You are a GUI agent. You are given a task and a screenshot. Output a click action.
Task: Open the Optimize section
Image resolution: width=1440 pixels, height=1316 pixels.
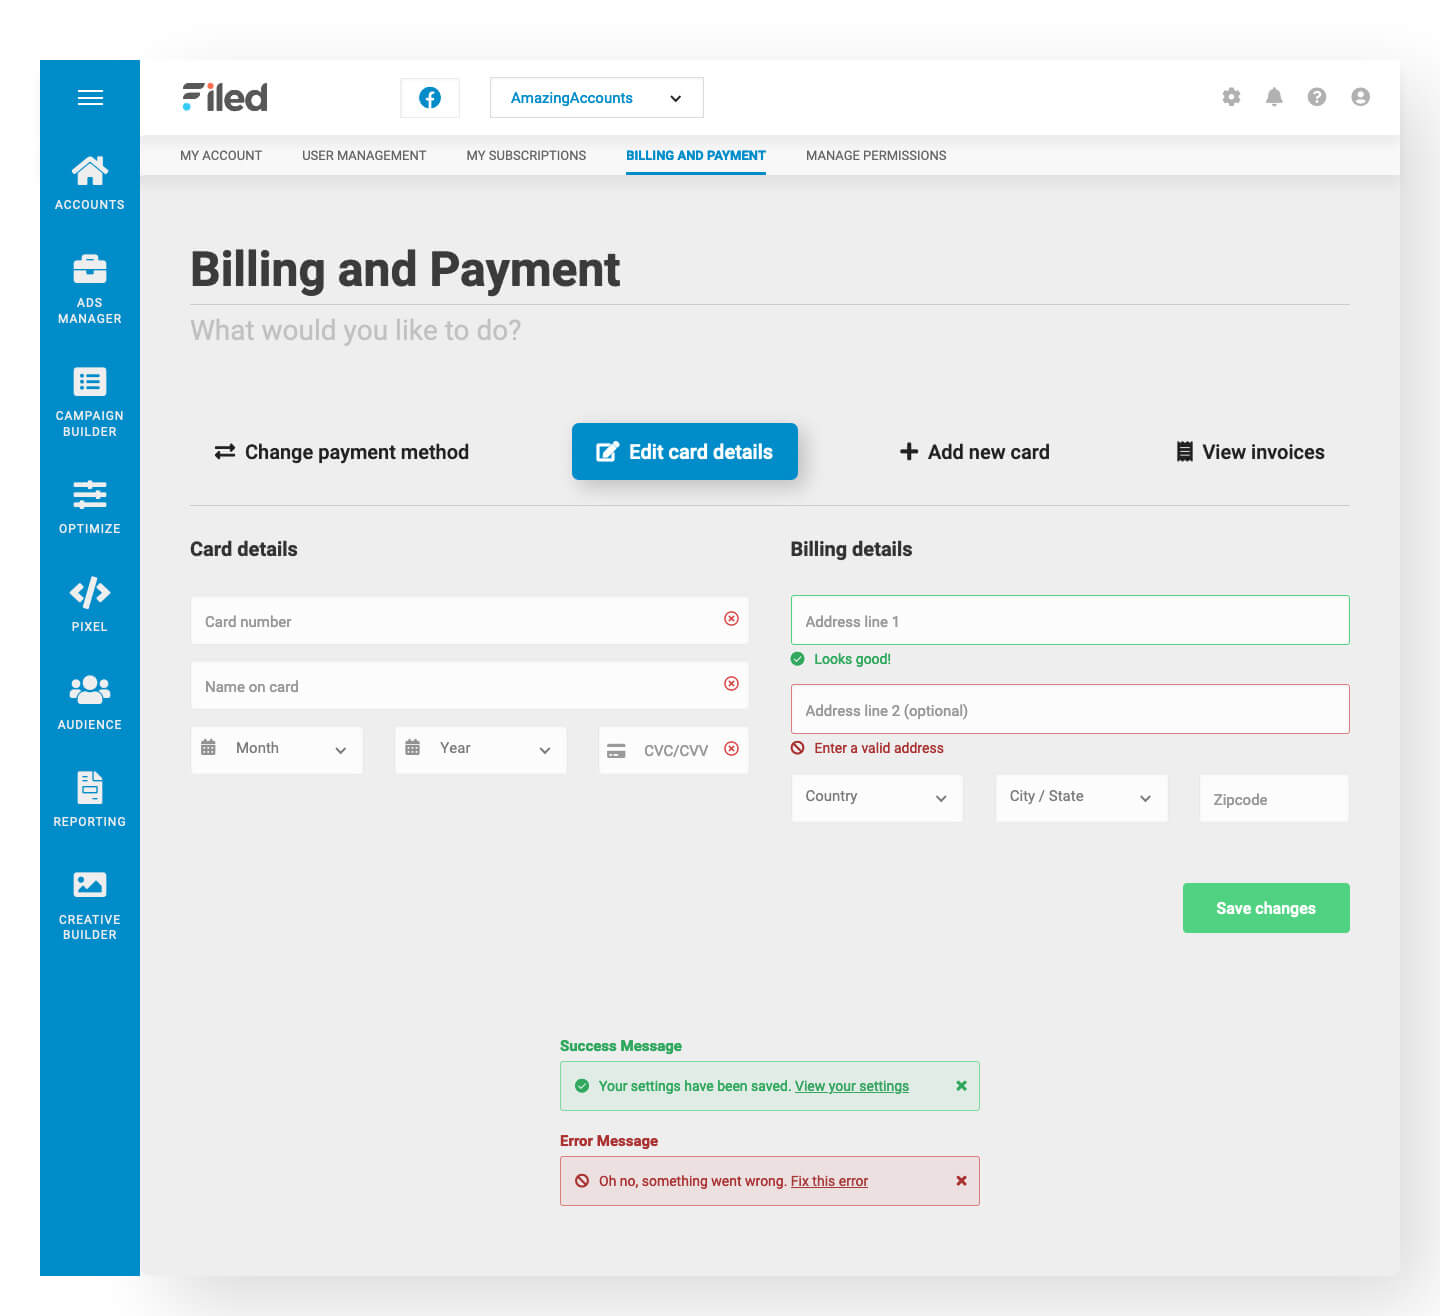[90, 507]
